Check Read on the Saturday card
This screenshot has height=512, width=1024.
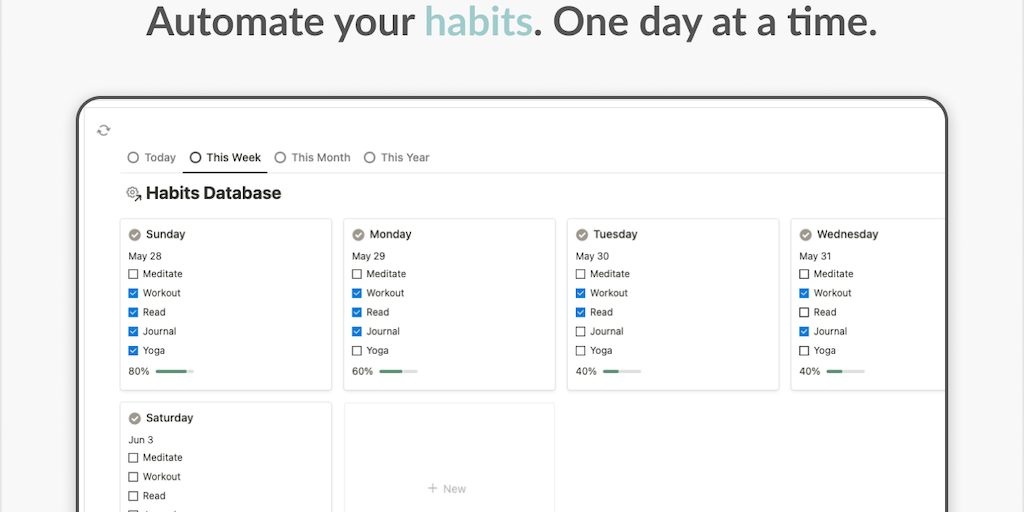click(x=134, y=496)
